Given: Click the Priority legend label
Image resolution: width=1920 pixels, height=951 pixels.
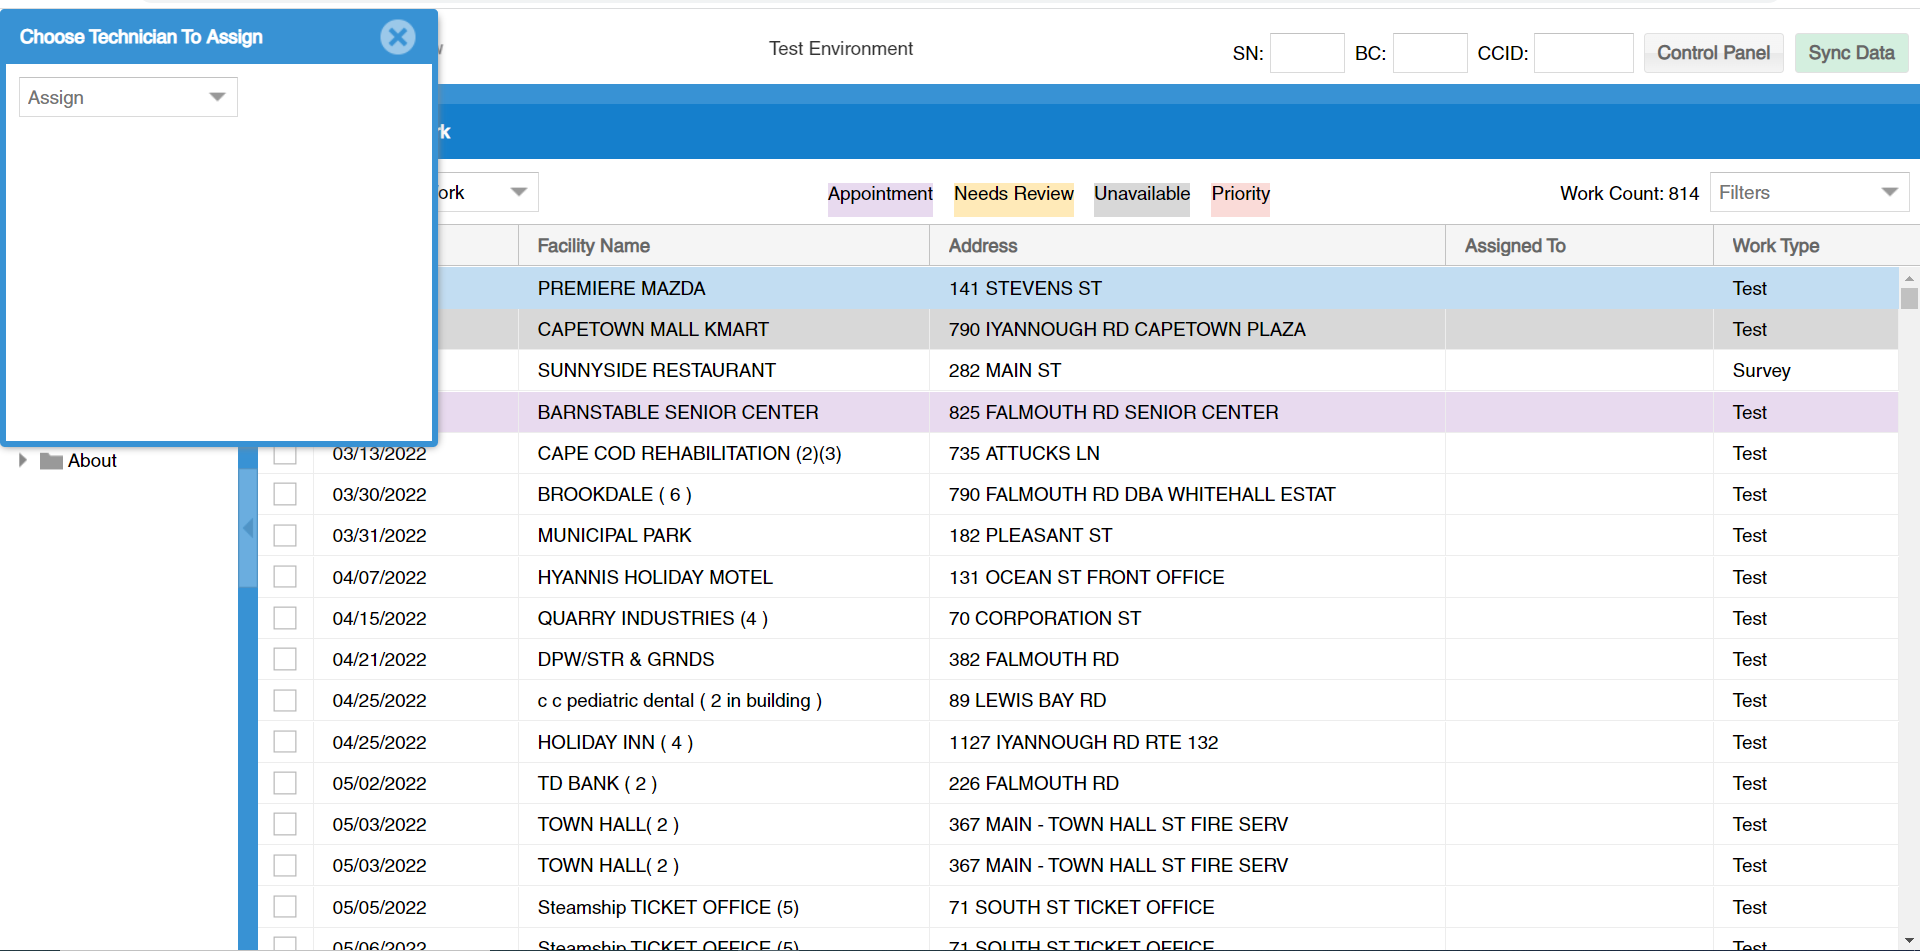Looking at the screenshot, I should coord(1240,194).
